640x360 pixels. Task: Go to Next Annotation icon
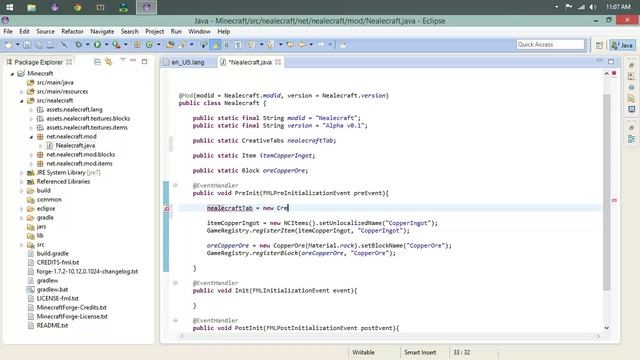(251, 45)
